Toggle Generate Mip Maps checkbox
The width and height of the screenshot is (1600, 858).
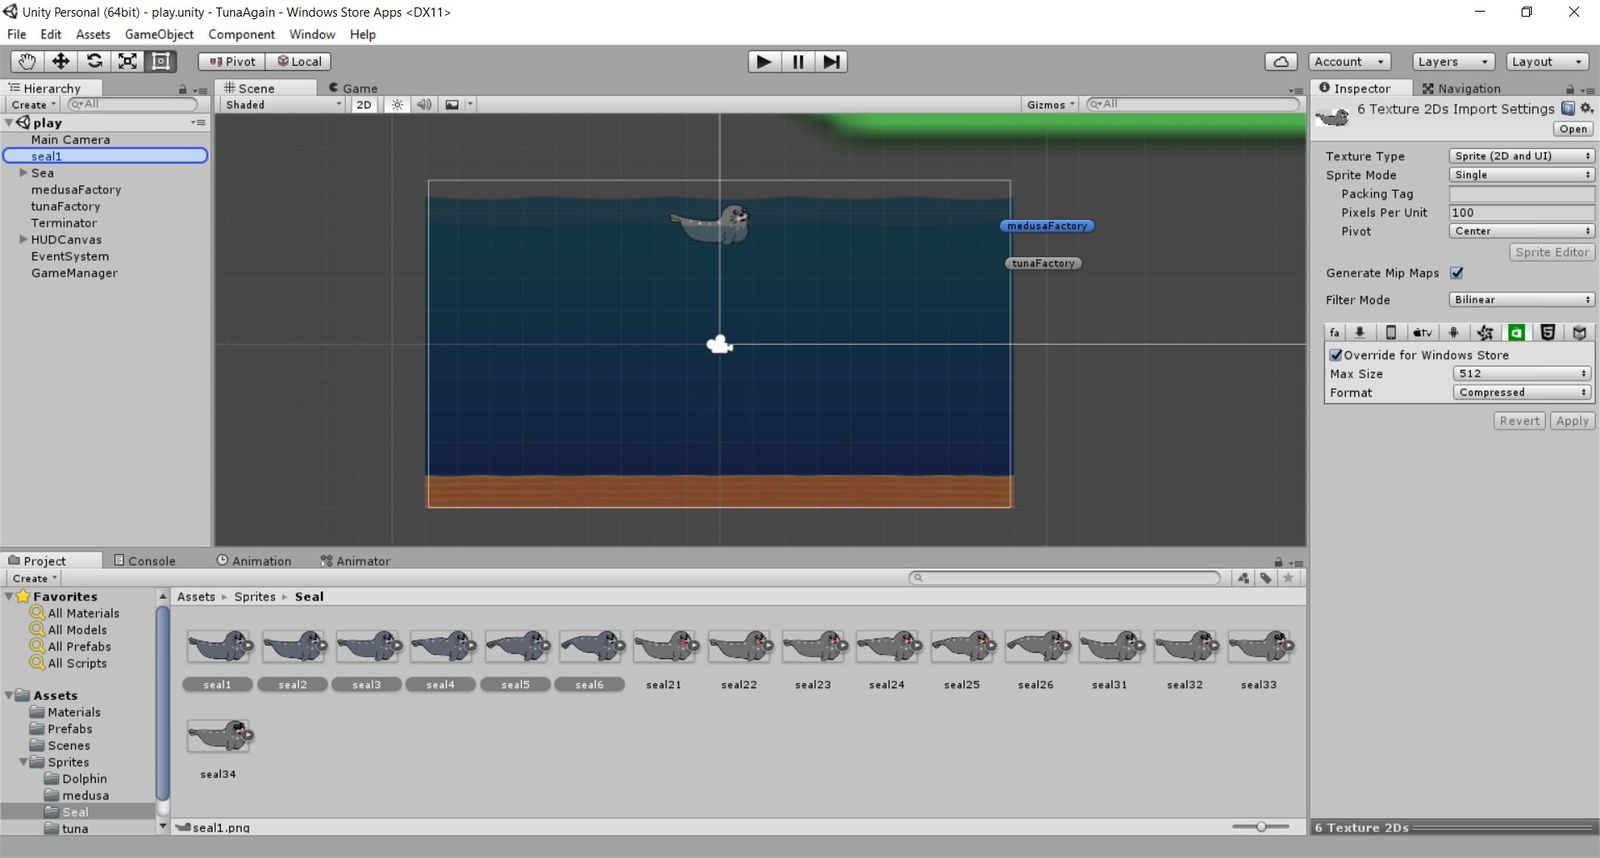1457,273
